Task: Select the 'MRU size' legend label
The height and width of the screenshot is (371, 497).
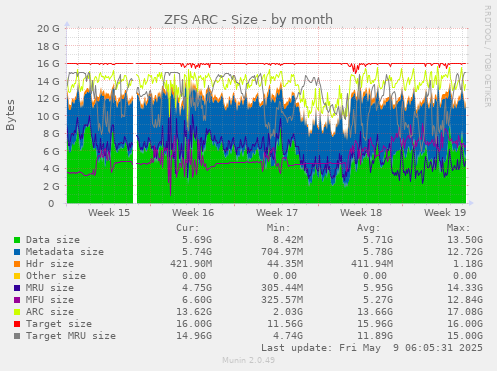Action: click(x=50, y=288)
